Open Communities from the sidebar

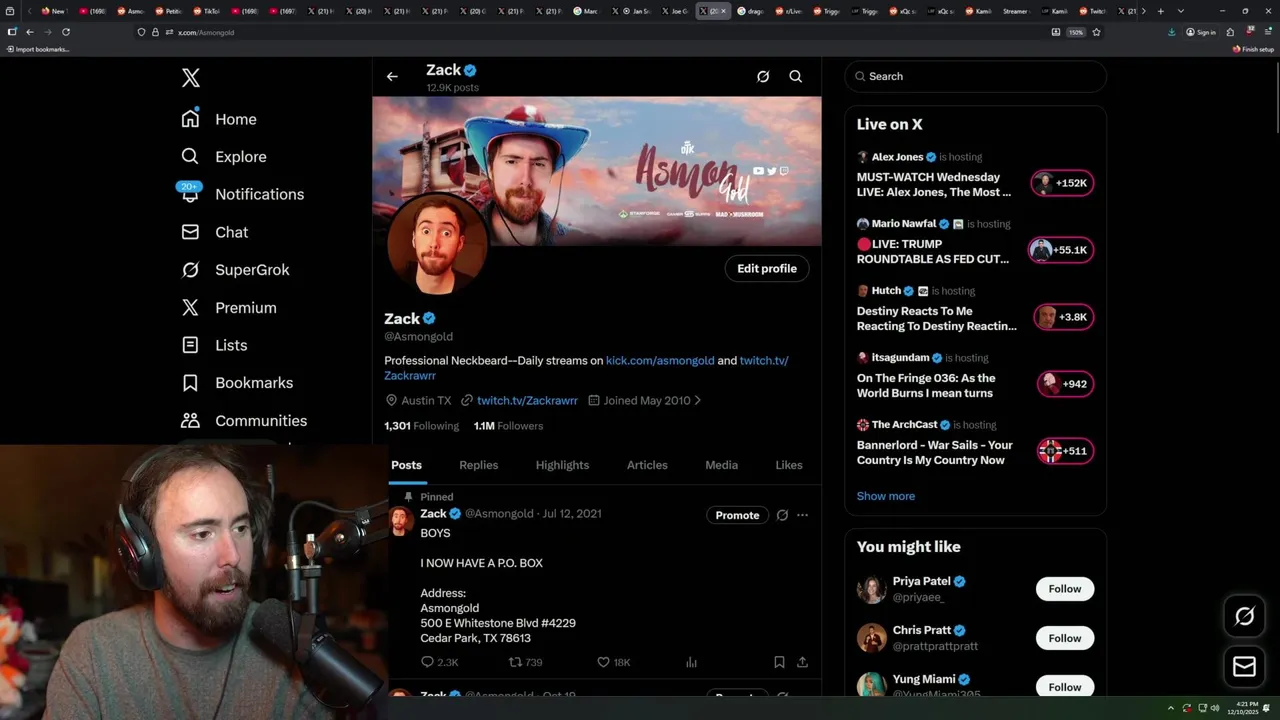(244, 421)
